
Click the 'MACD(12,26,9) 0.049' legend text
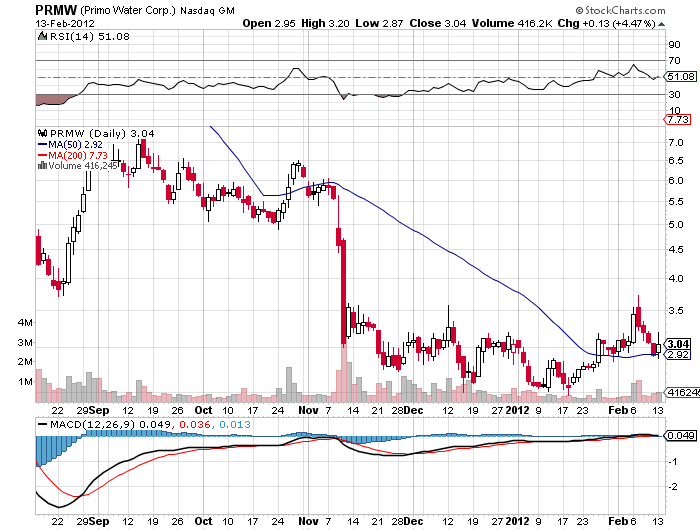[110, 424]
